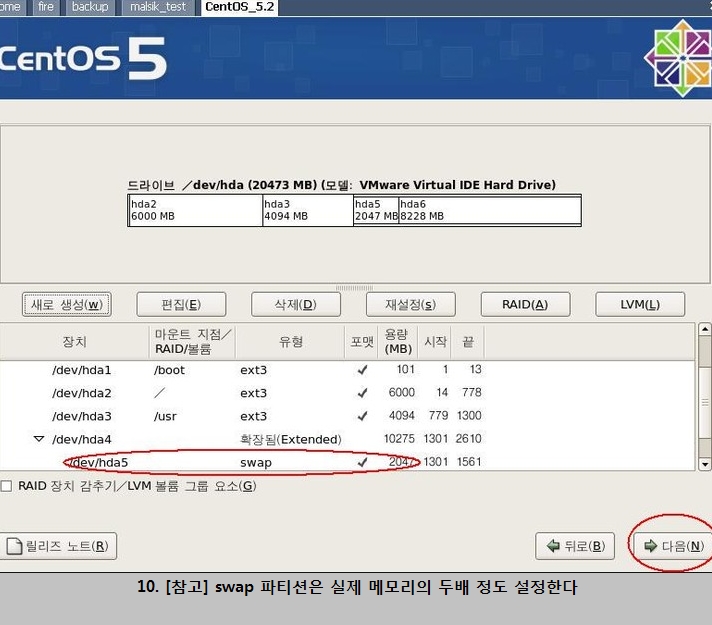
Task: Open the LVM(L) configuration button
Action: click(x=639, y=304)
